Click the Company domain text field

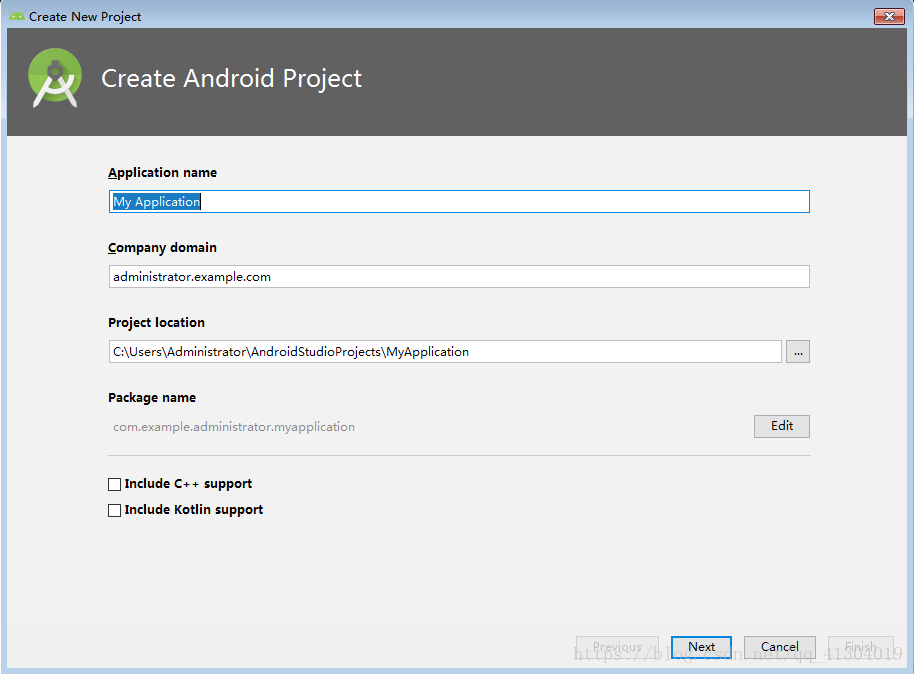pyautogui.click(x=459, y=276)
